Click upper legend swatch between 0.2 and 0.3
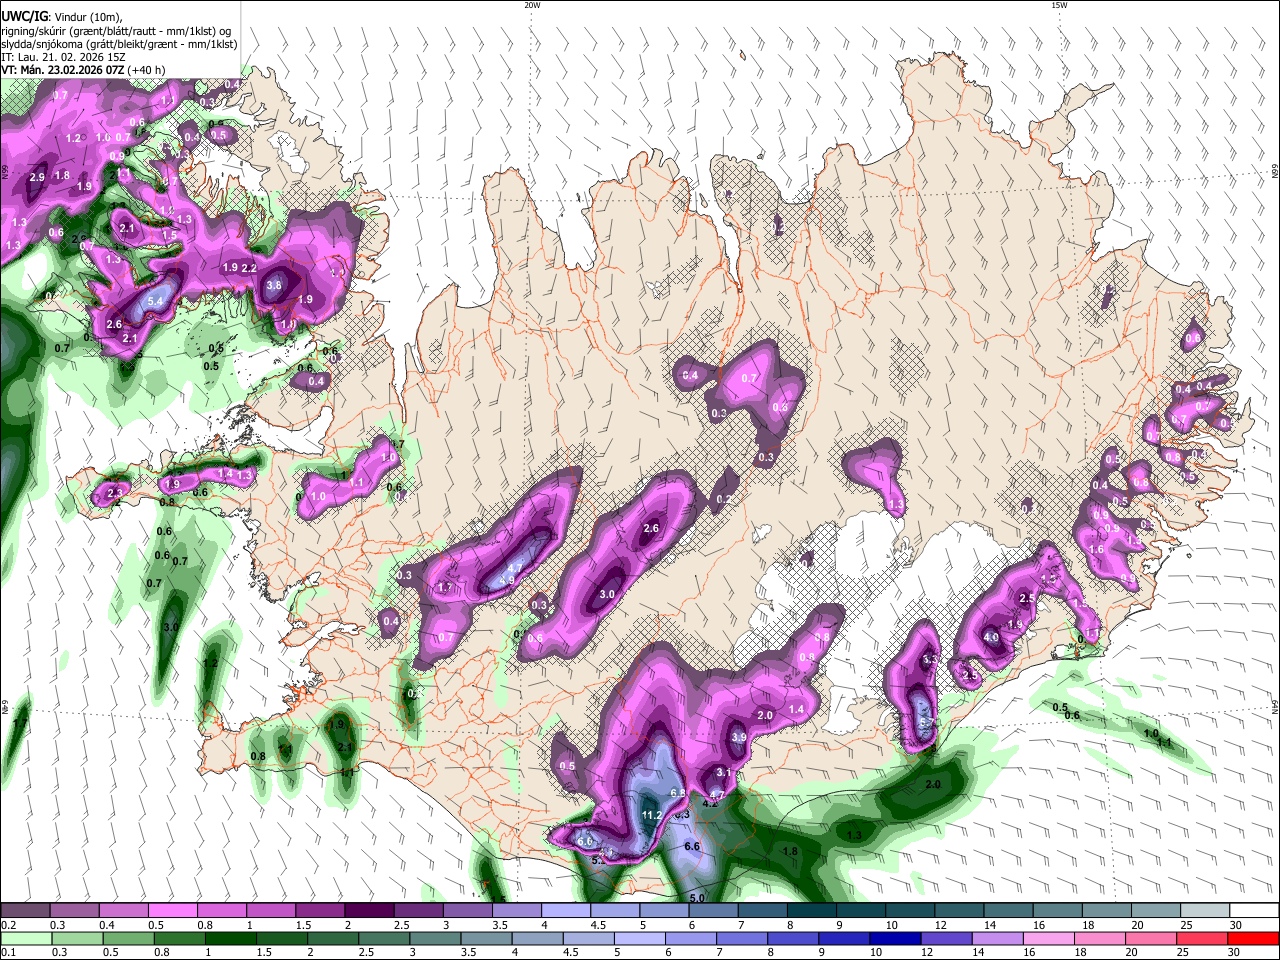 [x=25, y=910]
